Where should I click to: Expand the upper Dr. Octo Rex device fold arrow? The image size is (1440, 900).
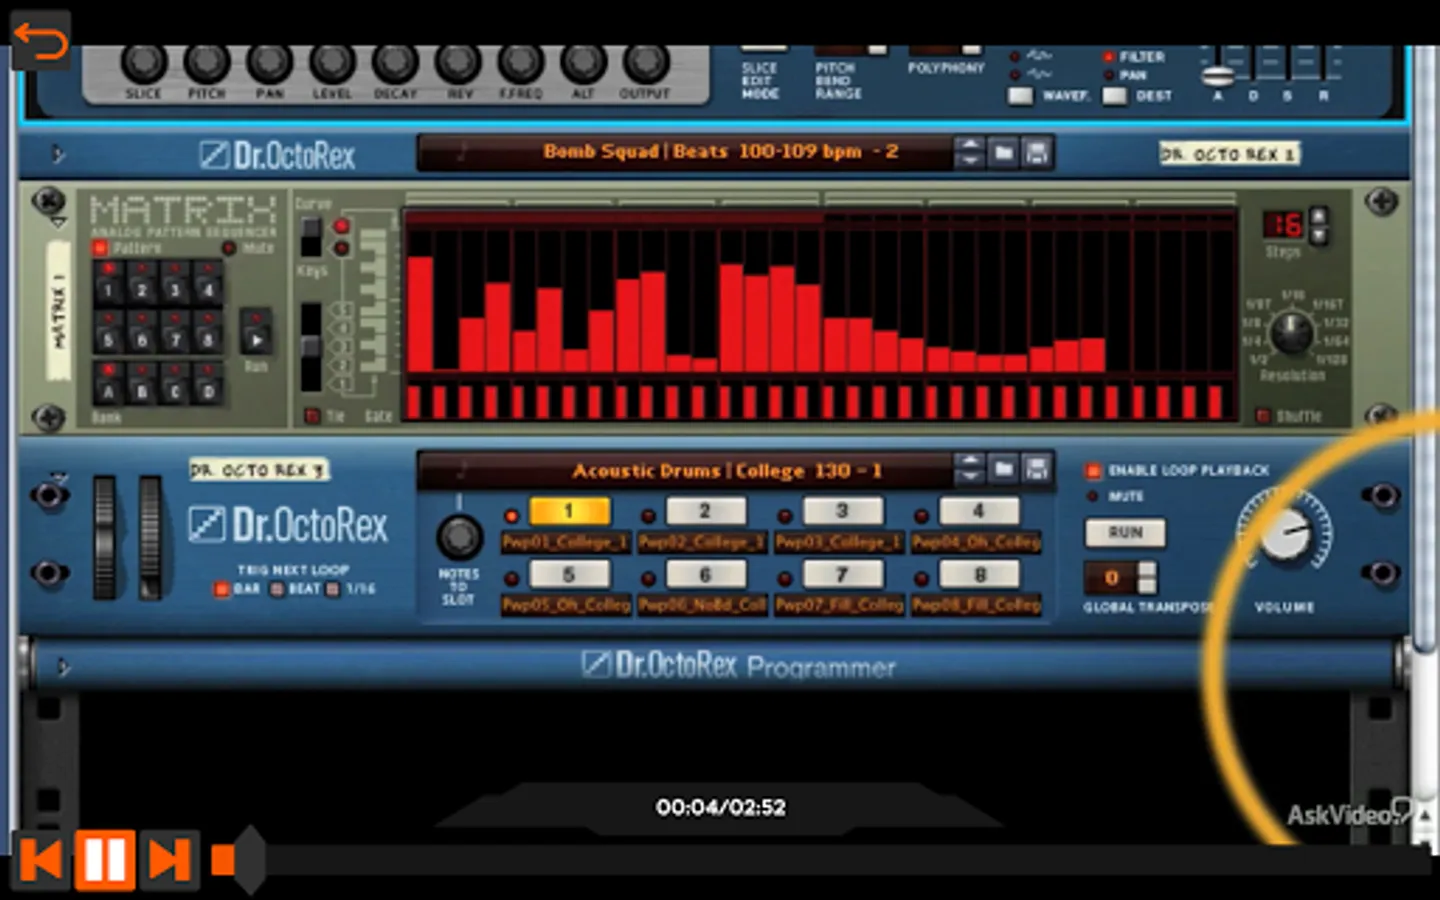[x=58, y=154]
